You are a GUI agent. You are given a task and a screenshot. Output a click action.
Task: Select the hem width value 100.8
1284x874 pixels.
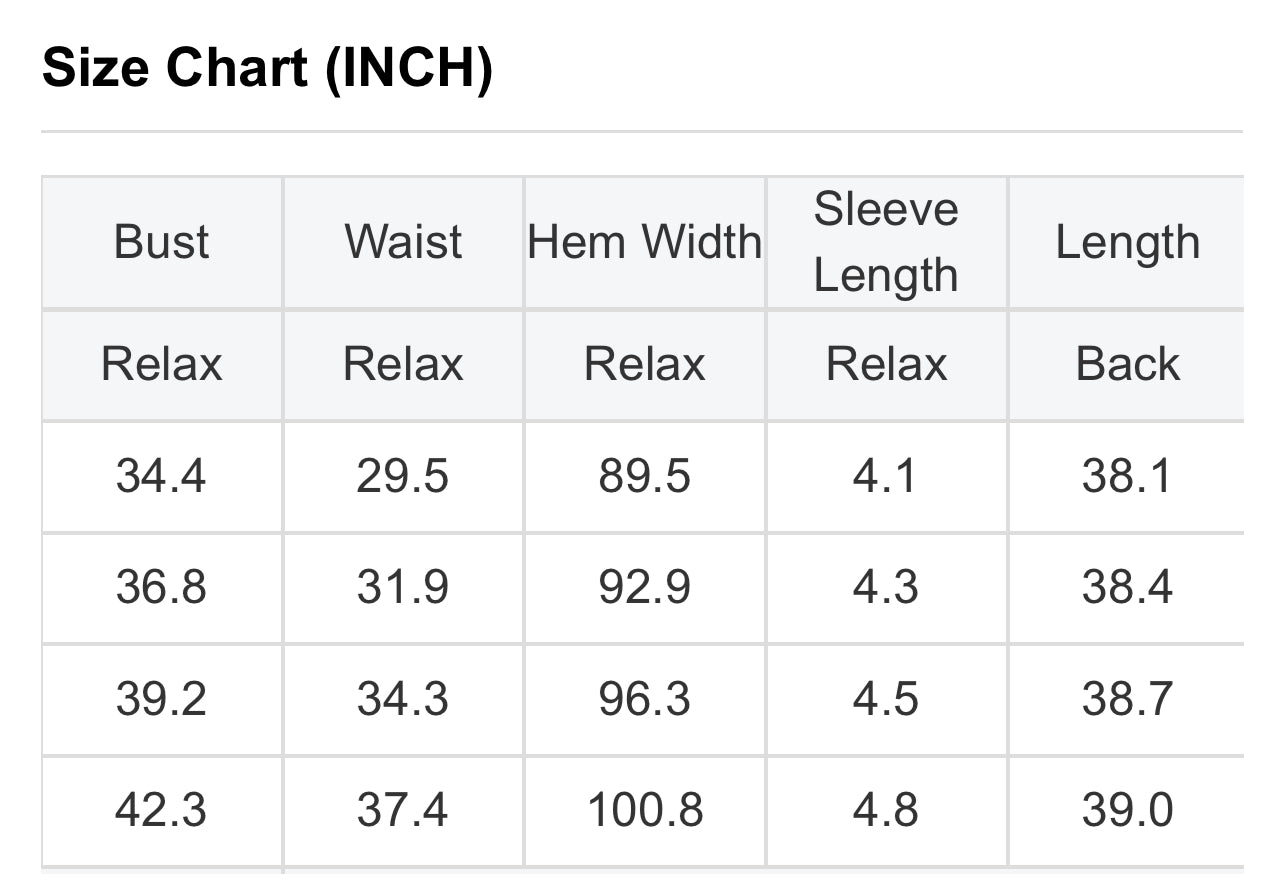(645, 810)
